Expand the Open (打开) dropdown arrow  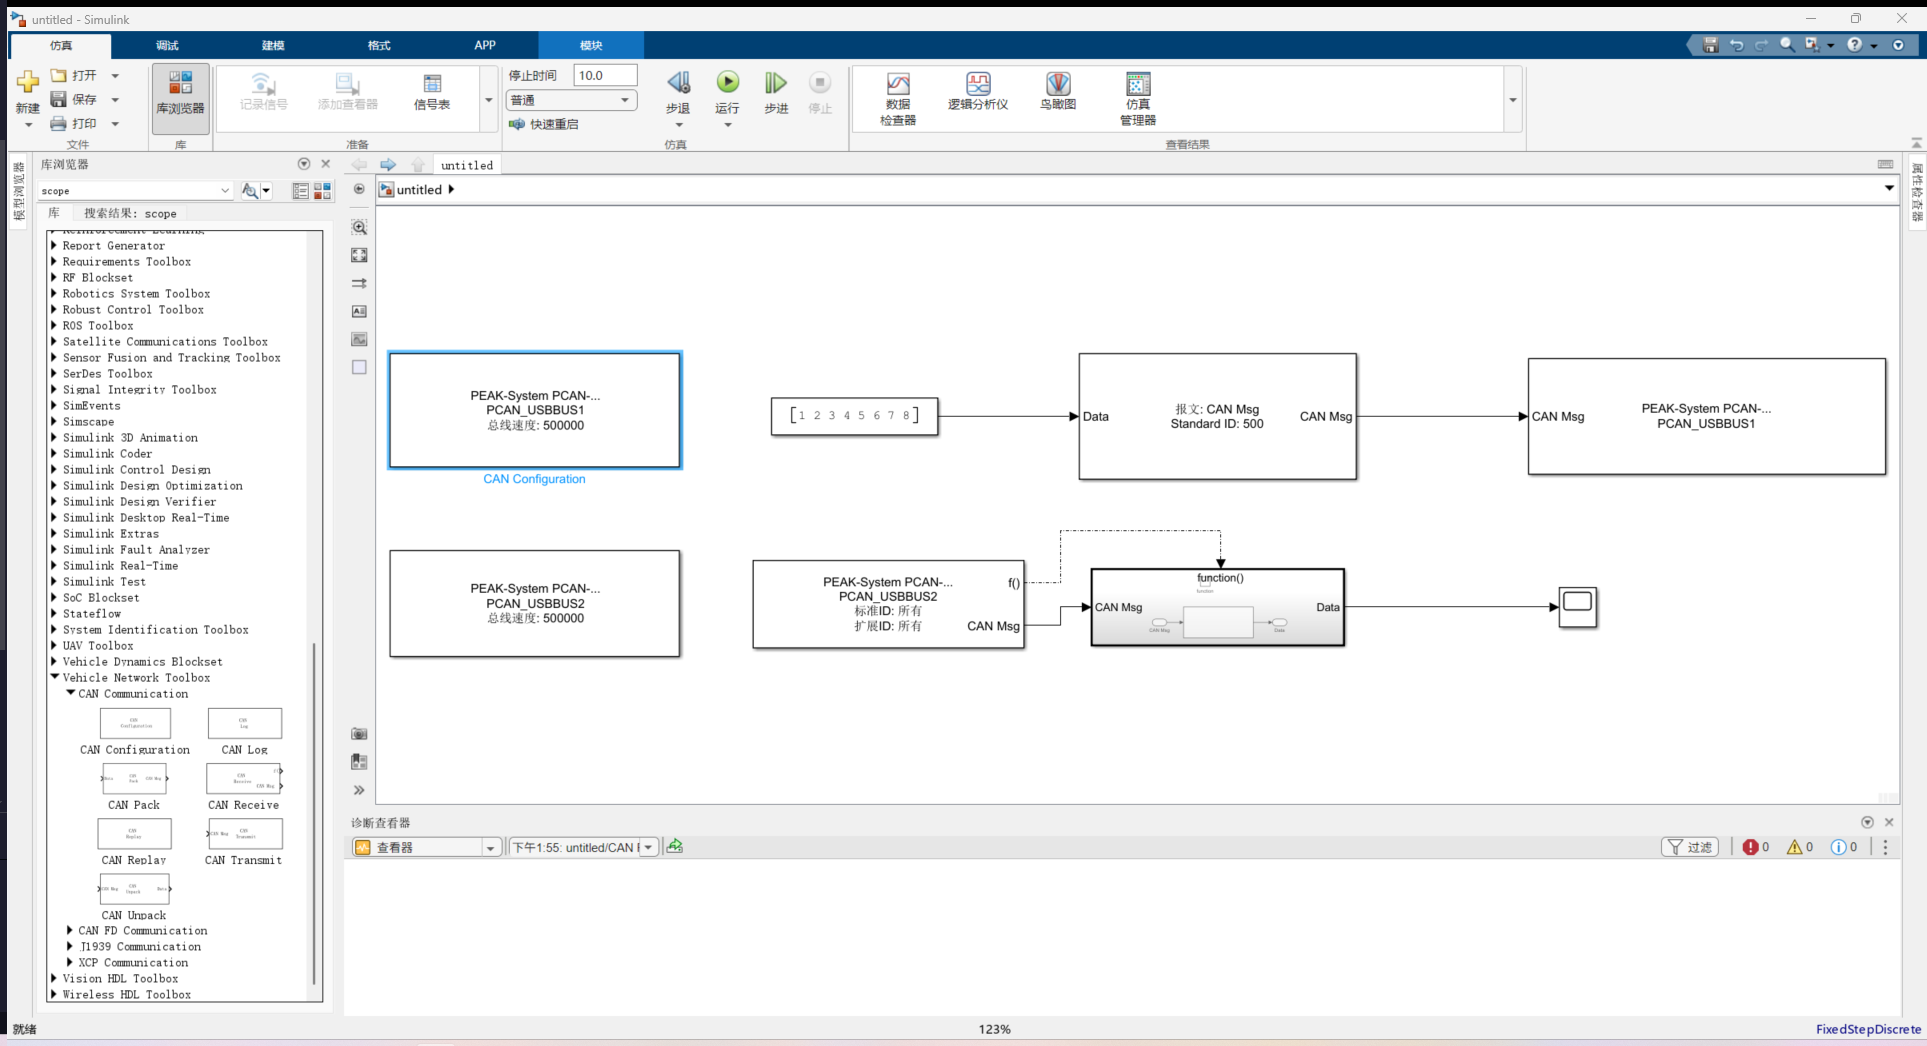point(115,75)
